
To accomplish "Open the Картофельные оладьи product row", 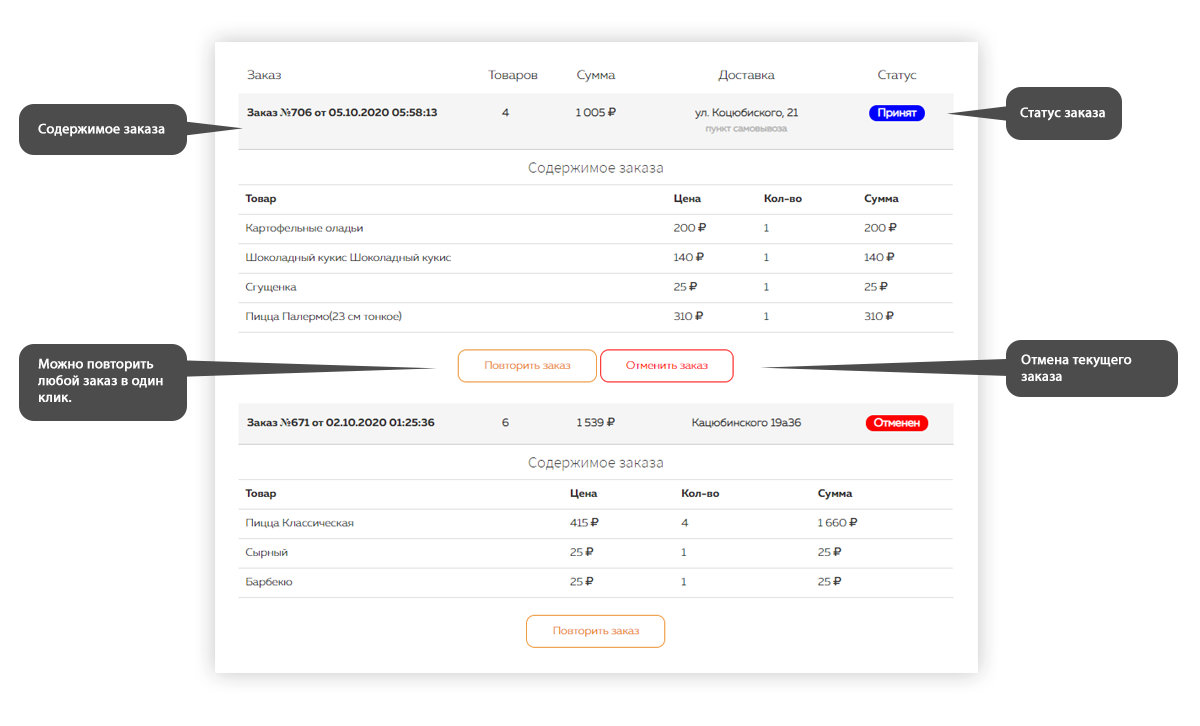I will click(304, 228).
